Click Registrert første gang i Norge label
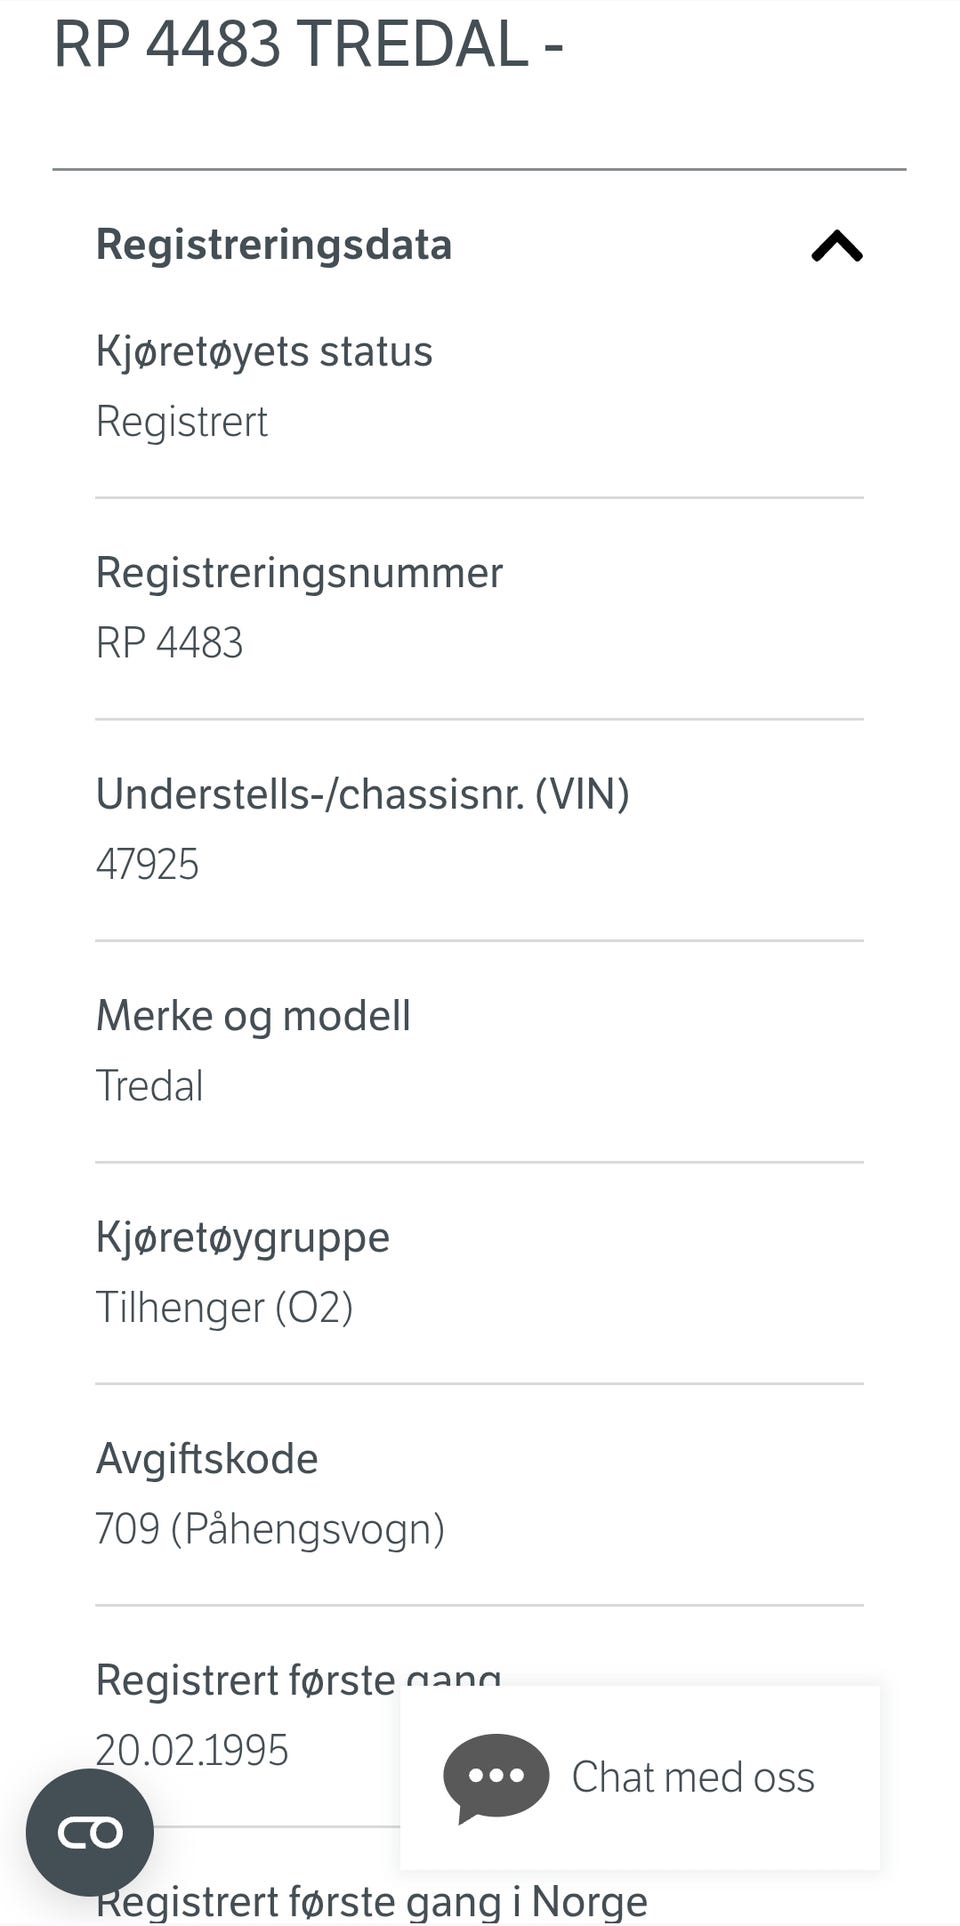 pyautogui.click(x=372, y=1901)
